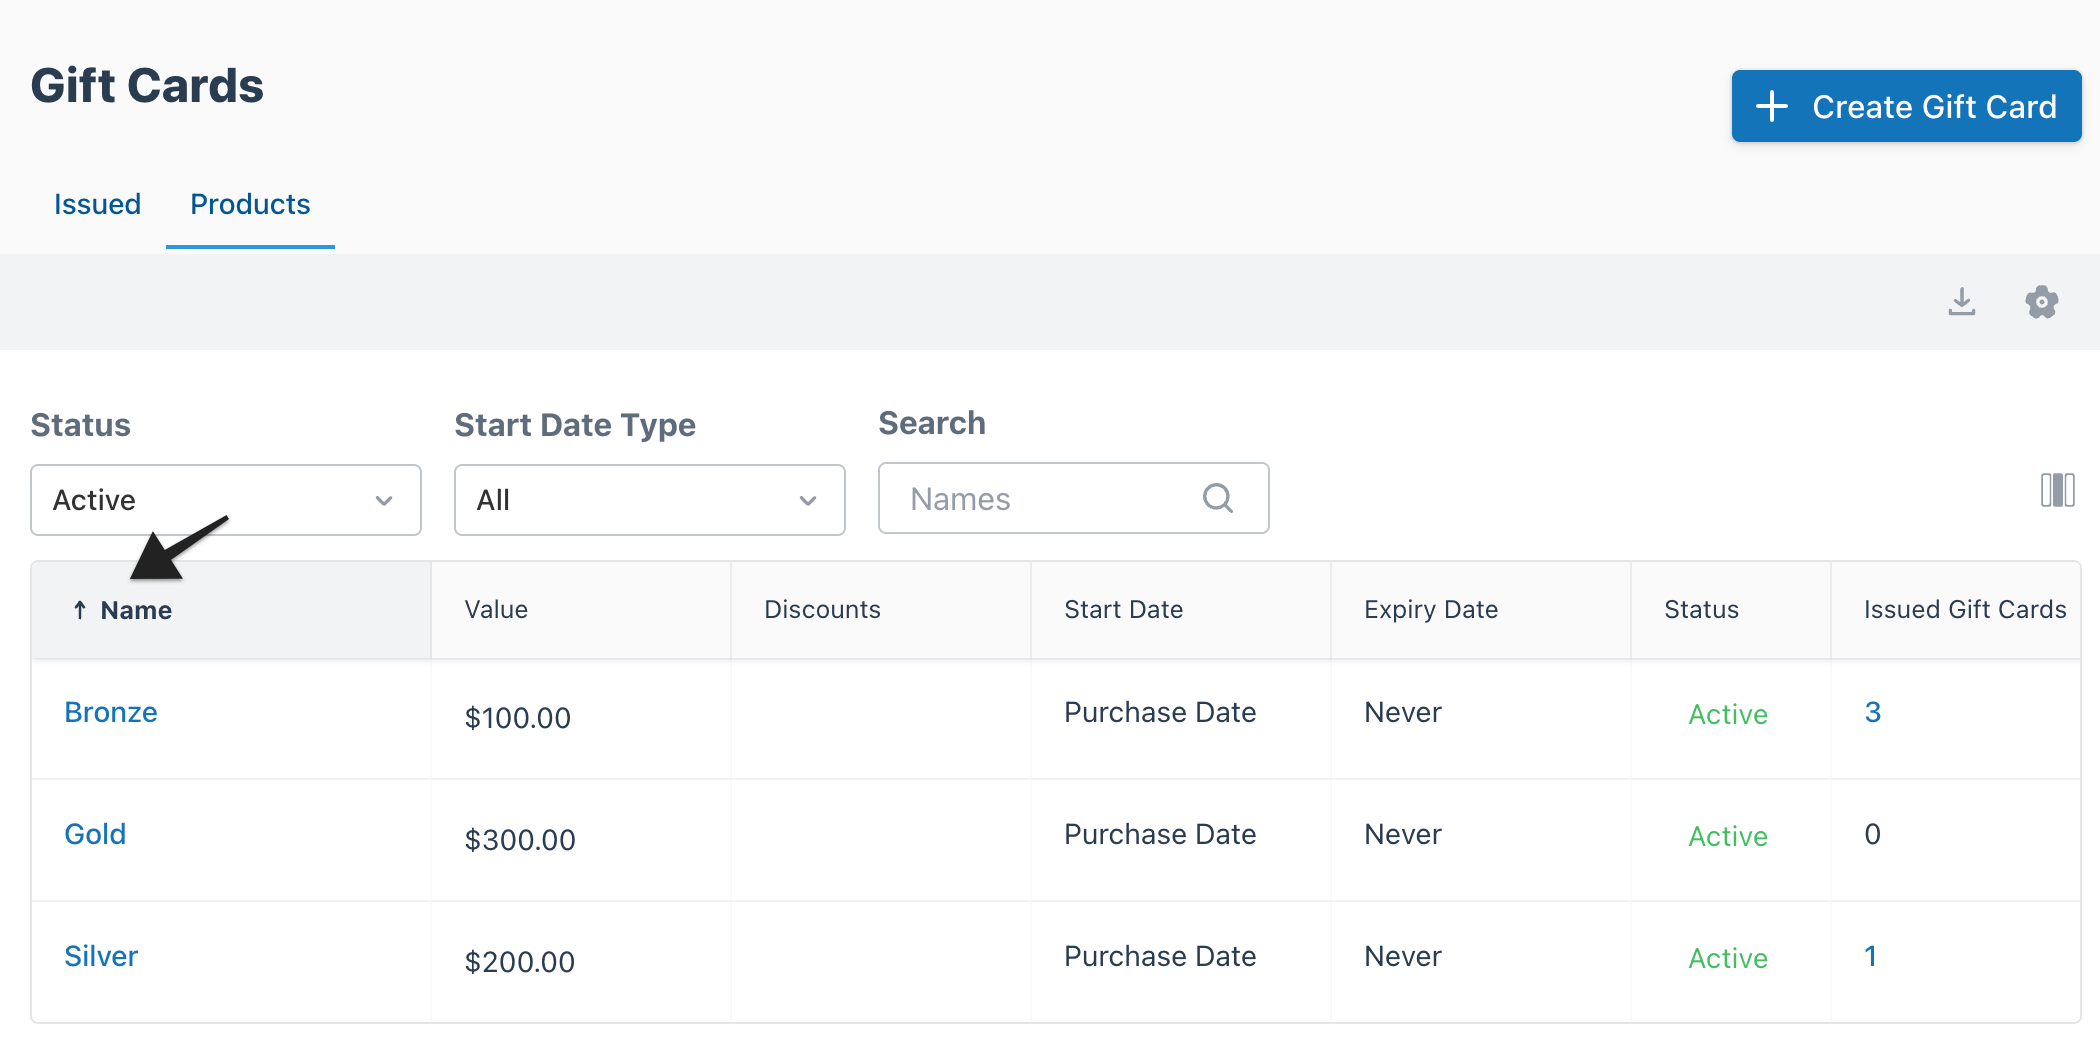
Task: Open the Status dropdown showing Active
Action: coord(226,500)
